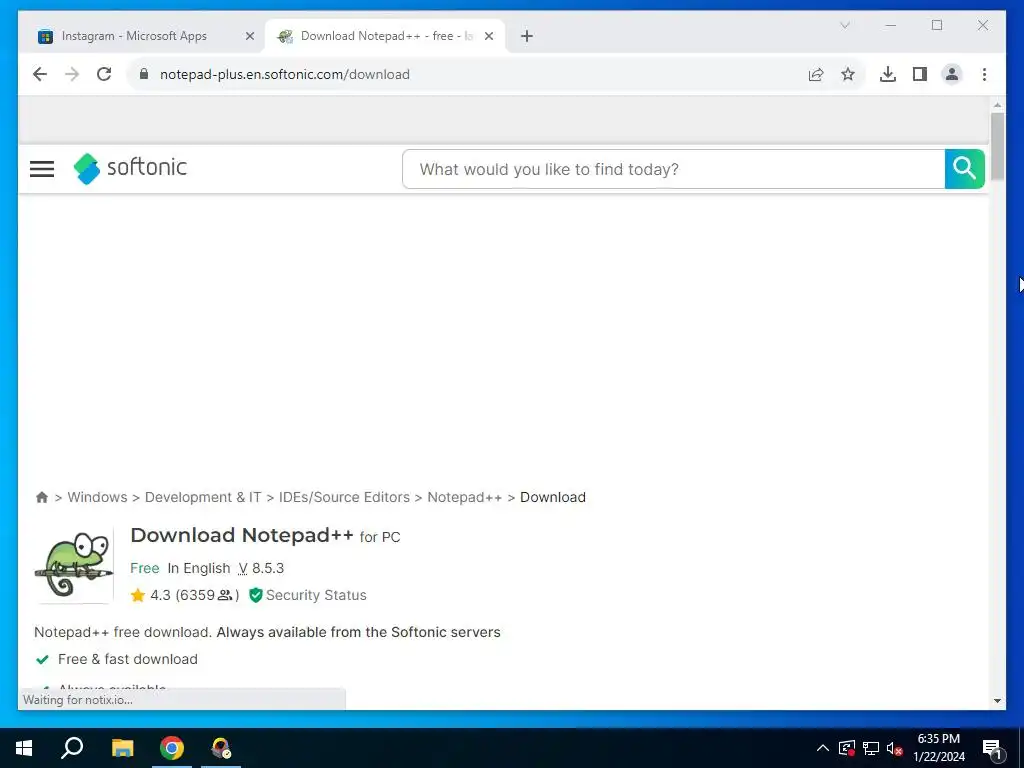Click the tray icon with red dot

pos(846,748)
